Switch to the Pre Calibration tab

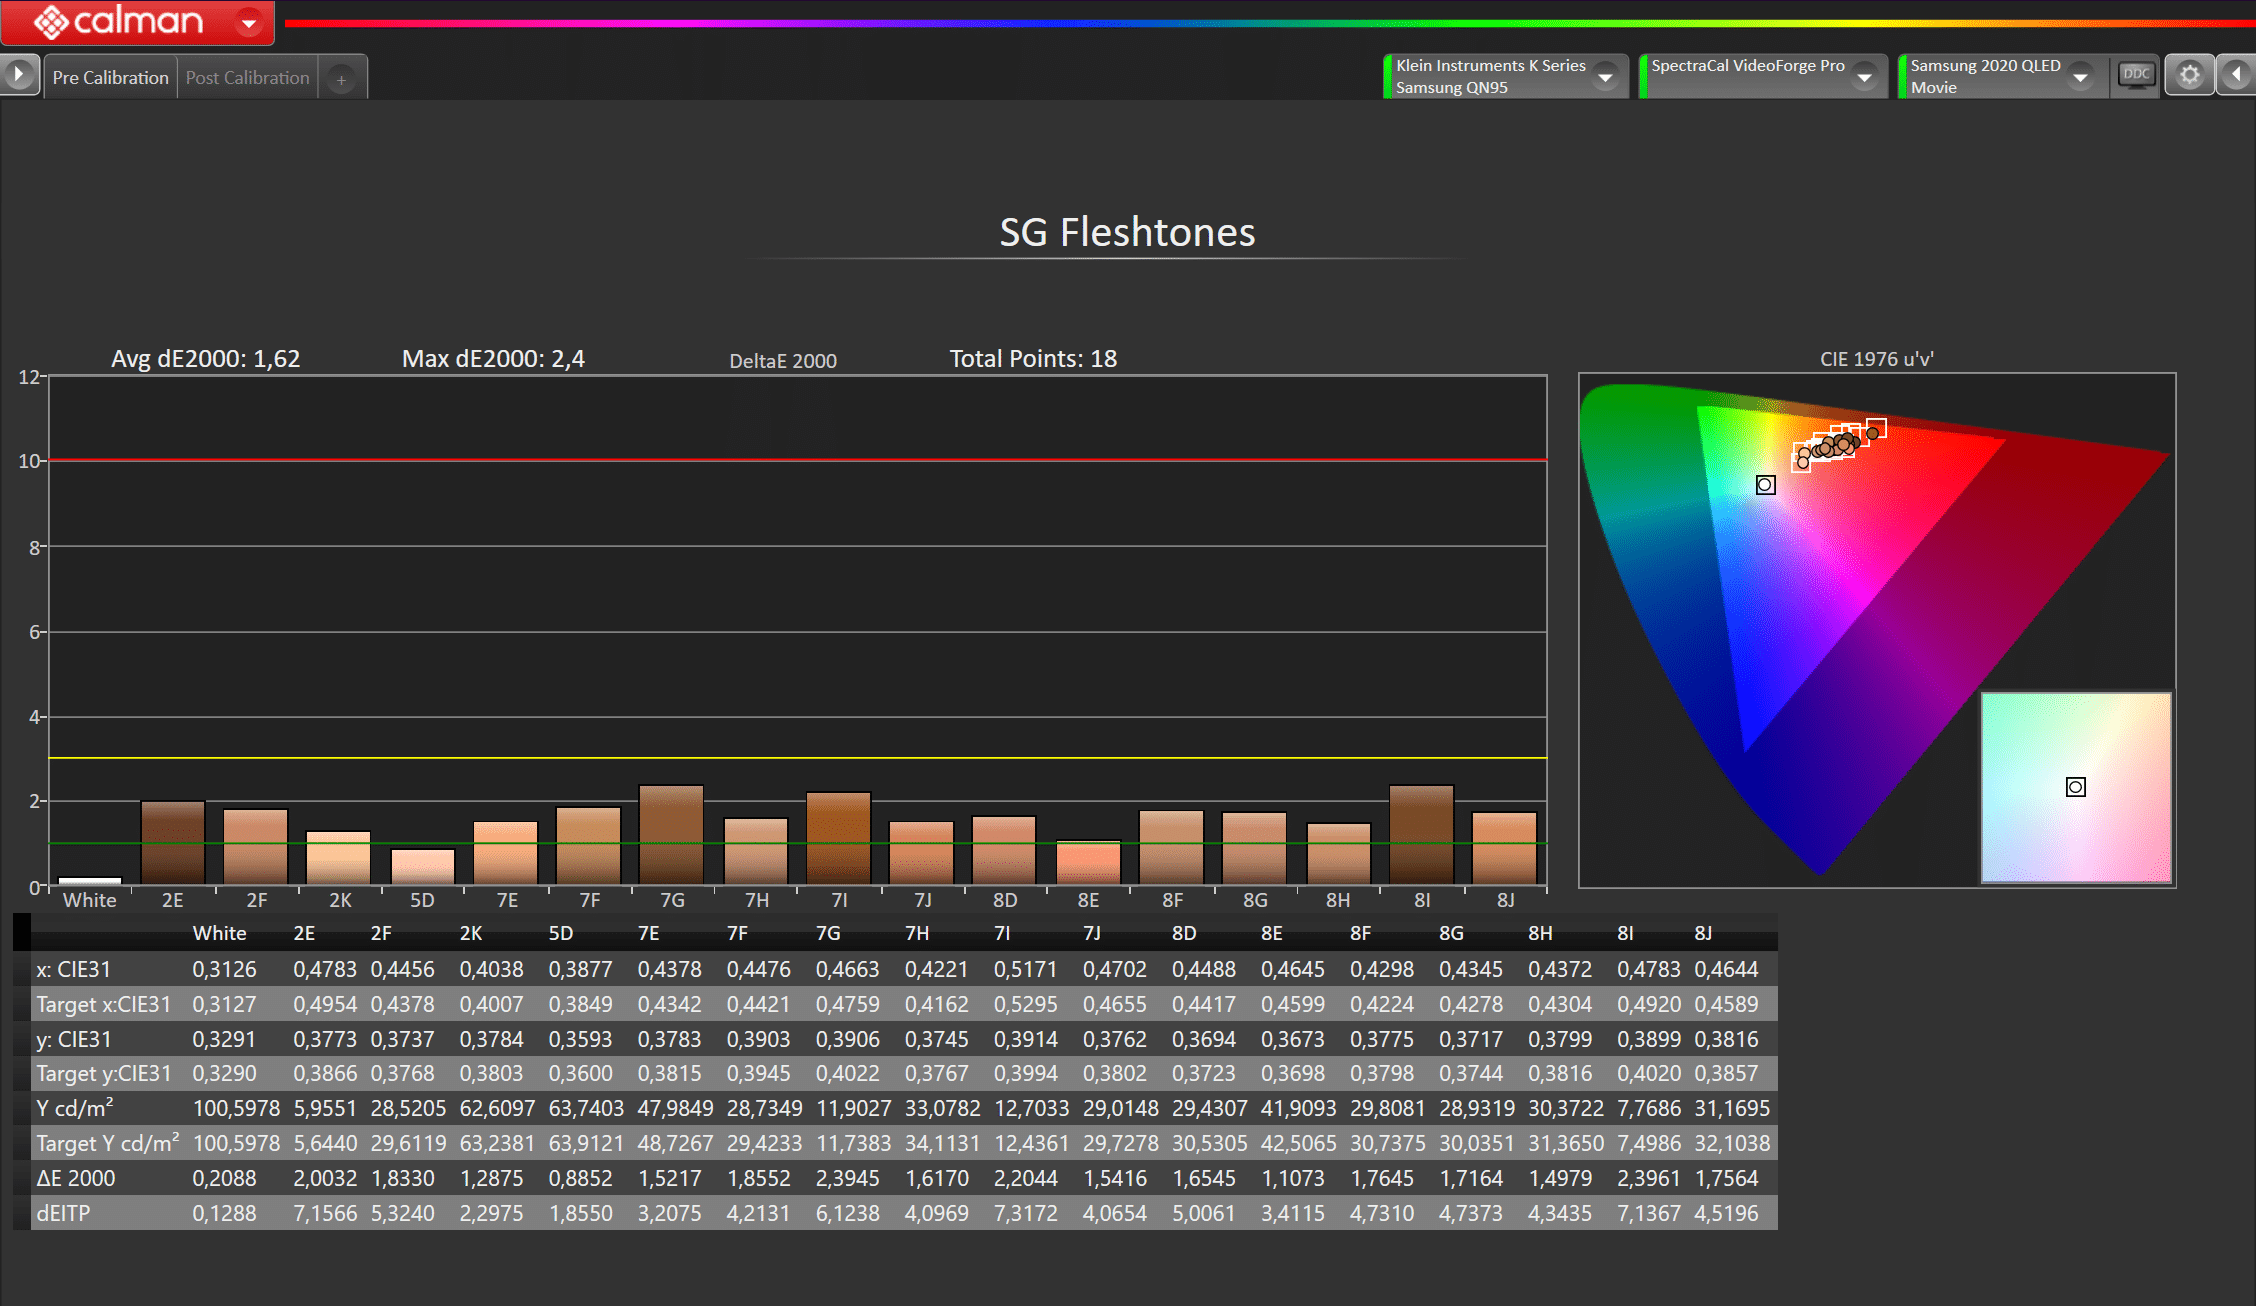click(x=110, y=78)
